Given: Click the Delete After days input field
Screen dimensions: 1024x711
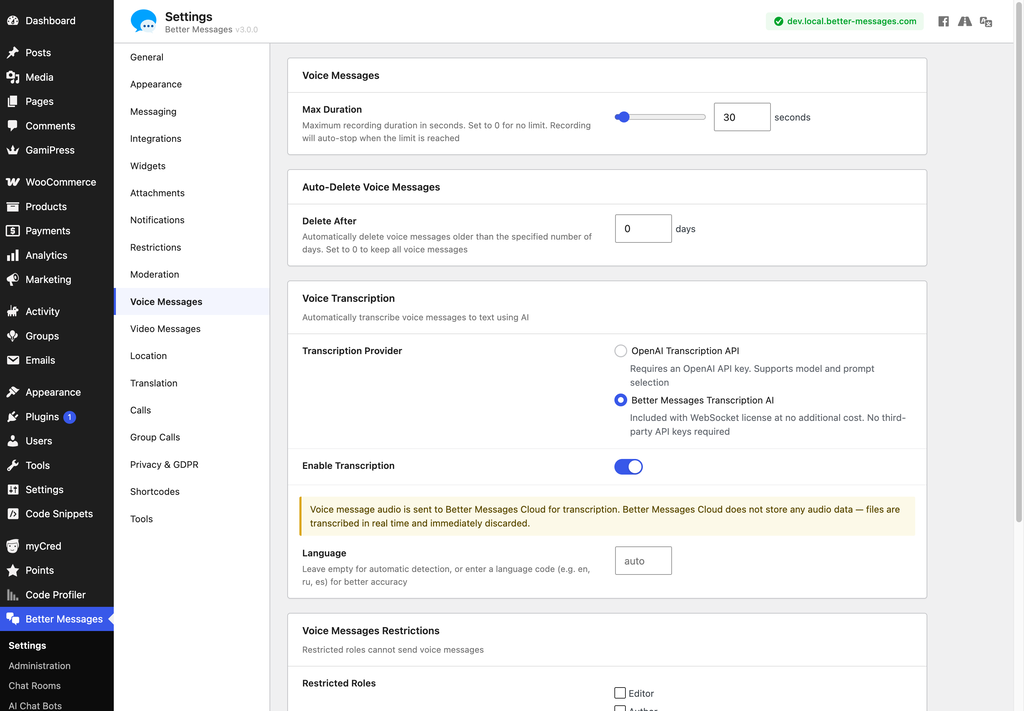Looking at the screenshot, I should pos(643,229).
